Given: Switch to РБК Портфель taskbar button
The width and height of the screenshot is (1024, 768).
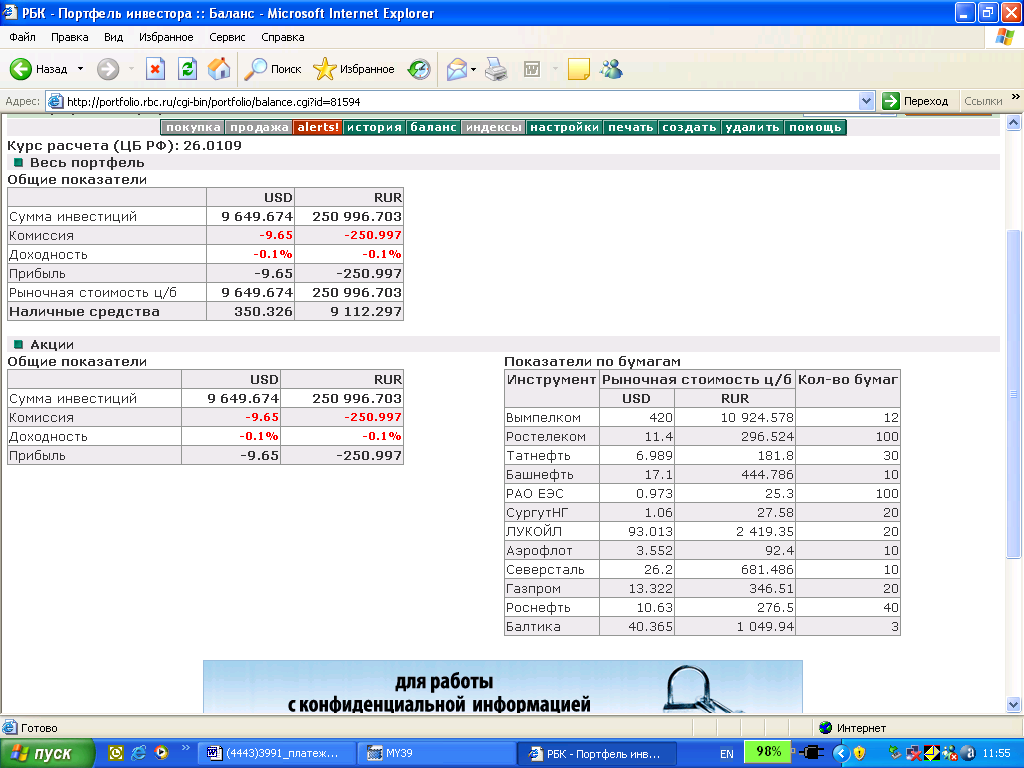Looking at the screenshot, I should pyautogui.click(x=597, y=754).
